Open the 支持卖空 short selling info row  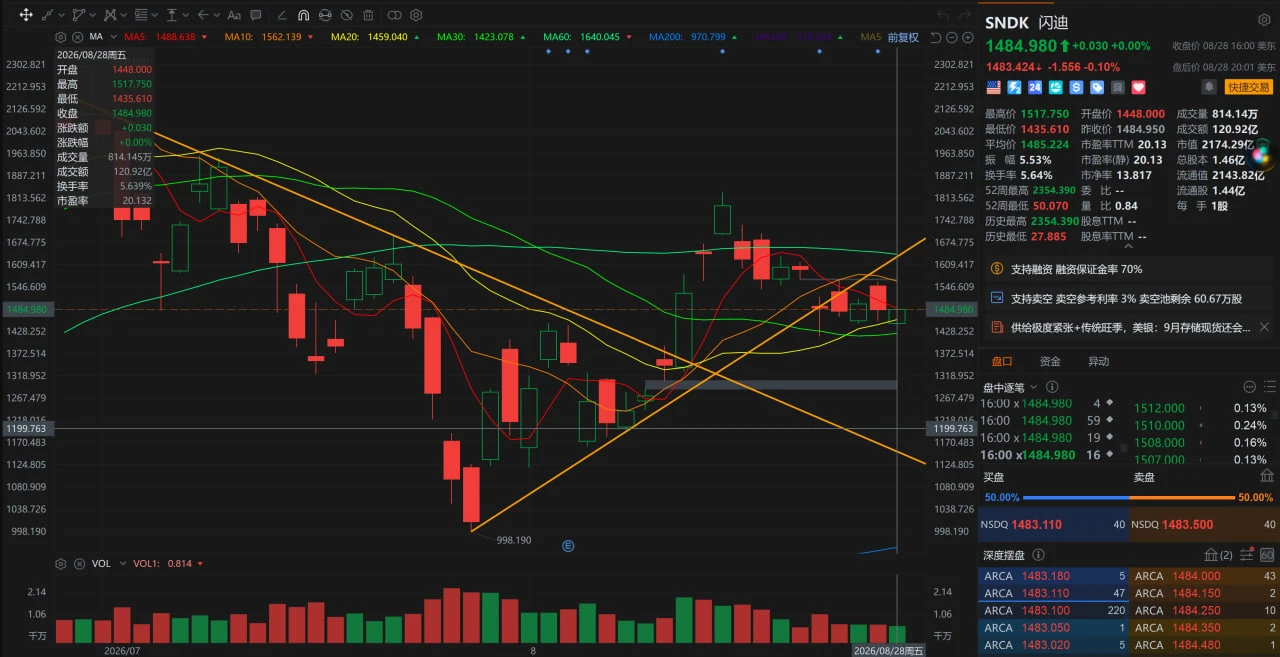[x=1129, y=298]
